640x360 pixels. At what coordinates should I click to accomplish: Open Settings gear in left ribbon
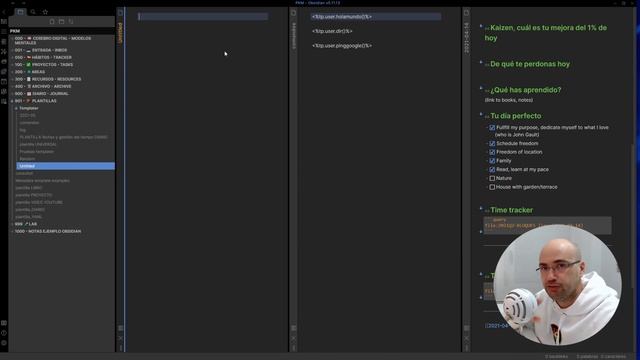tap(4, 343)
